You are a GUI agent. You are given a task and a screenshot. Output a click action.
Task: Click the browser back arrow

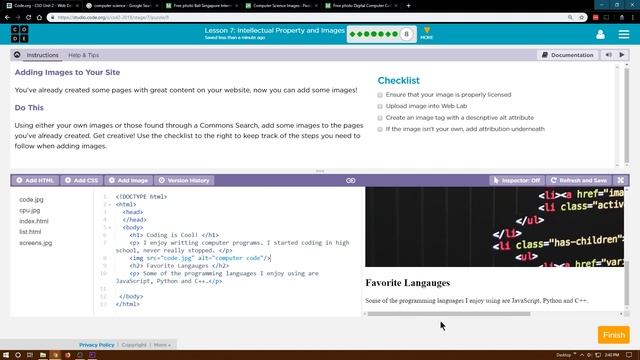coord(7,18)
